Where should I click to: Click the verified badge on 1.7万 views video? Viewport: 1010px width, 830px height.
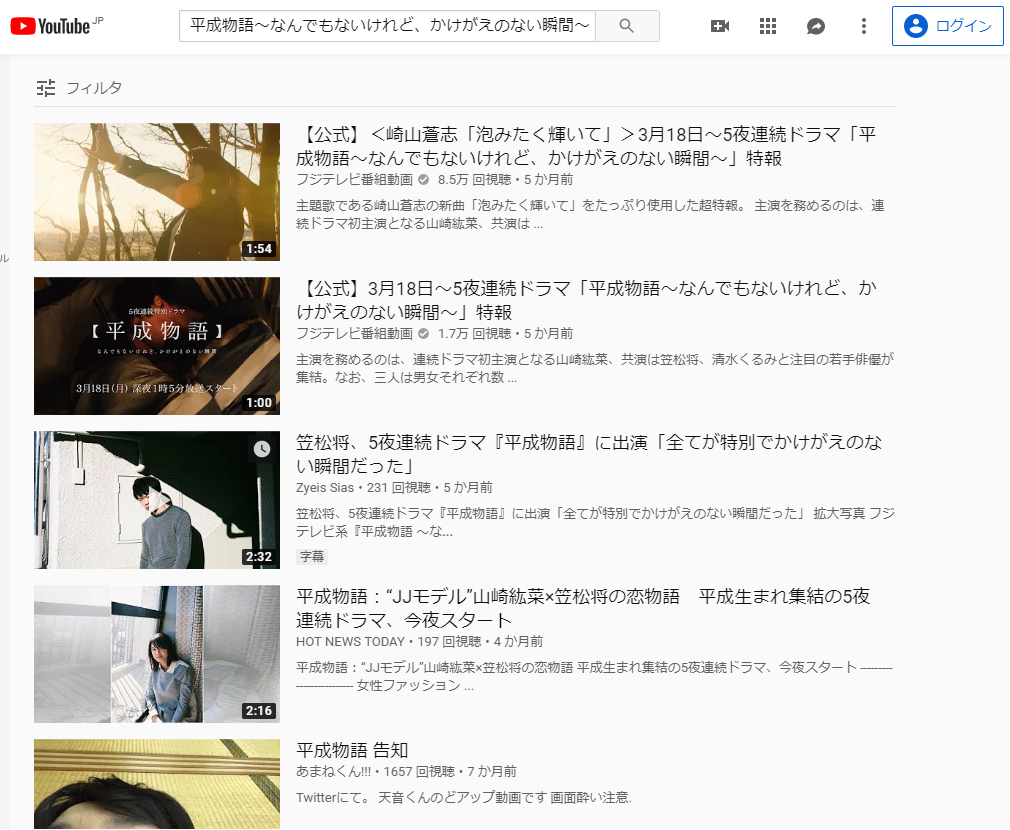423,334
